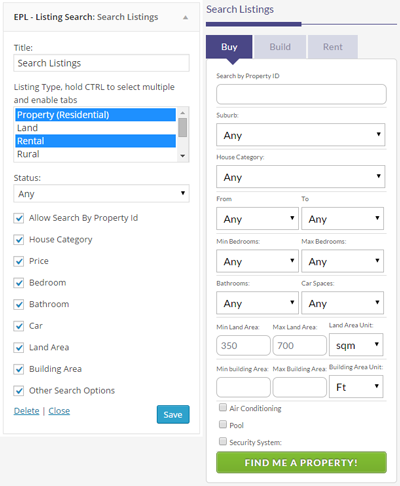400x486 pixels.
Task: Expand the House Category dropdown in search form
Action: point(301,177)
